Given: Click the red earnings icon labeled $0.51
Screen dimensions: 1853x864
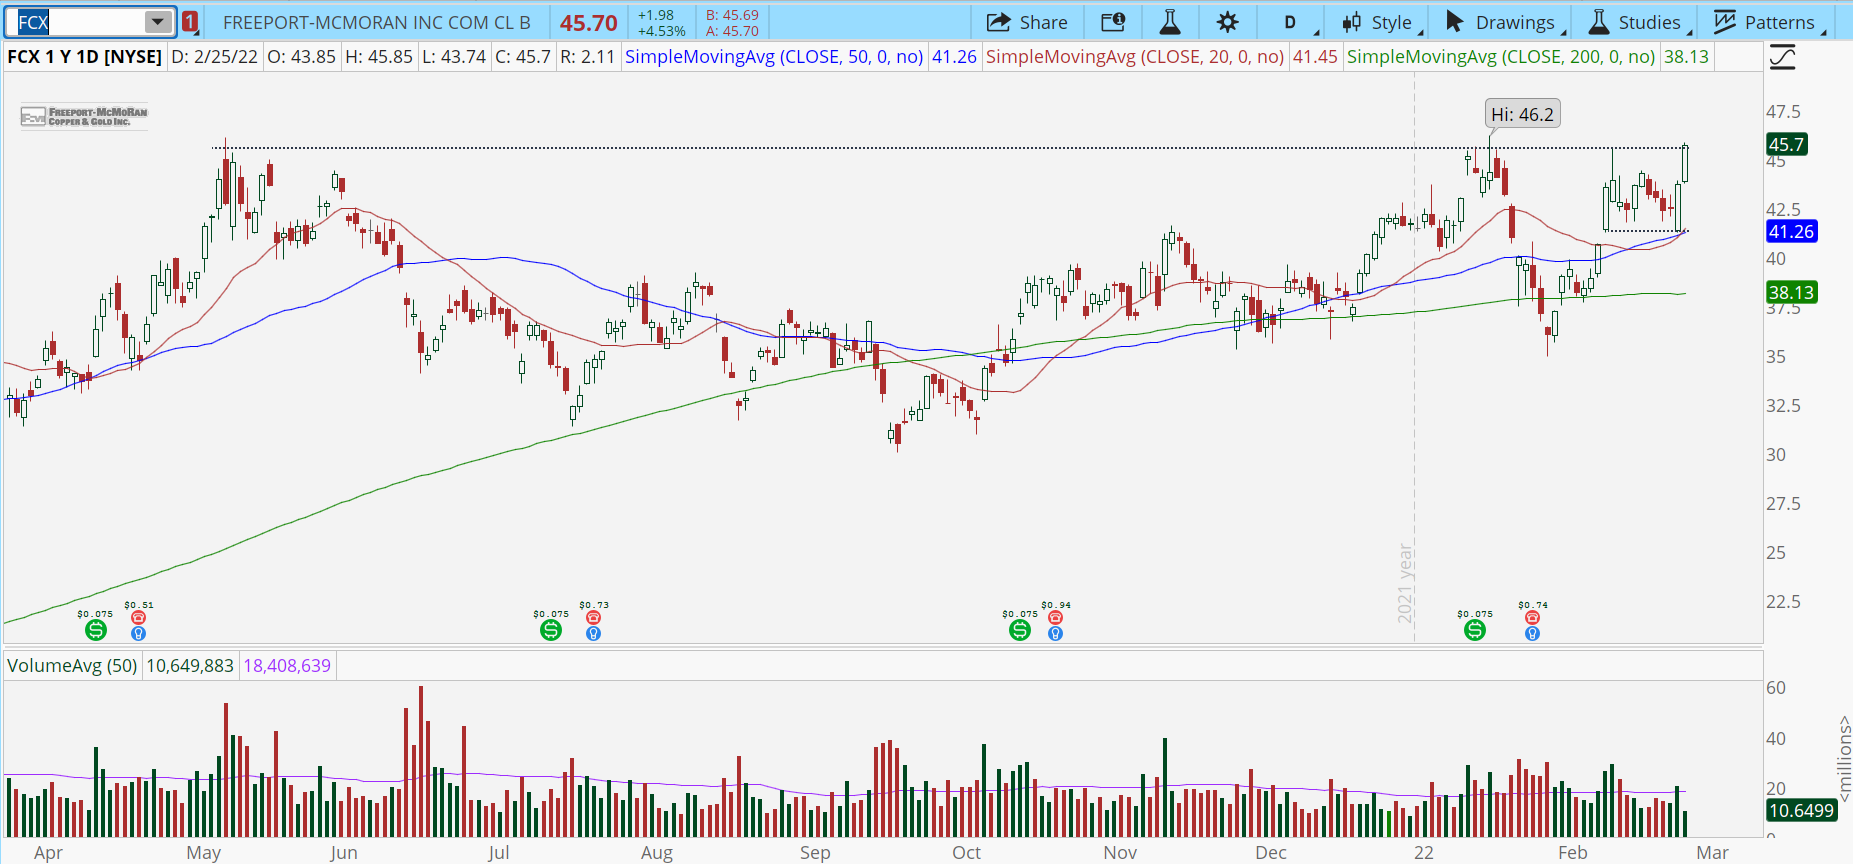Looking at the screenshot, I should [139, 618].
